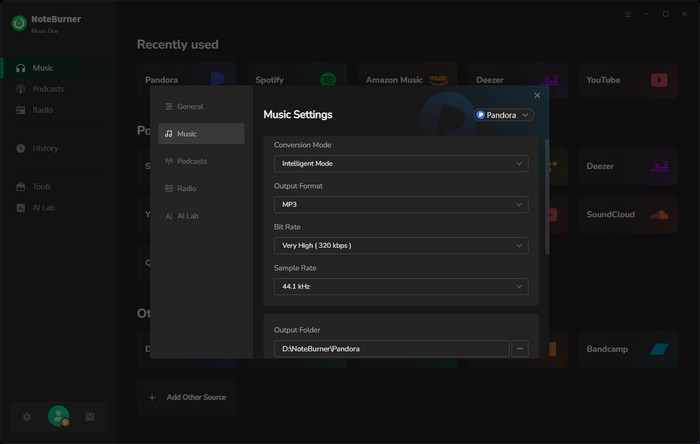Open the AI Lab settings tab
The width and height of the screenshot is (700, 444).
click(x=201, y=216)
